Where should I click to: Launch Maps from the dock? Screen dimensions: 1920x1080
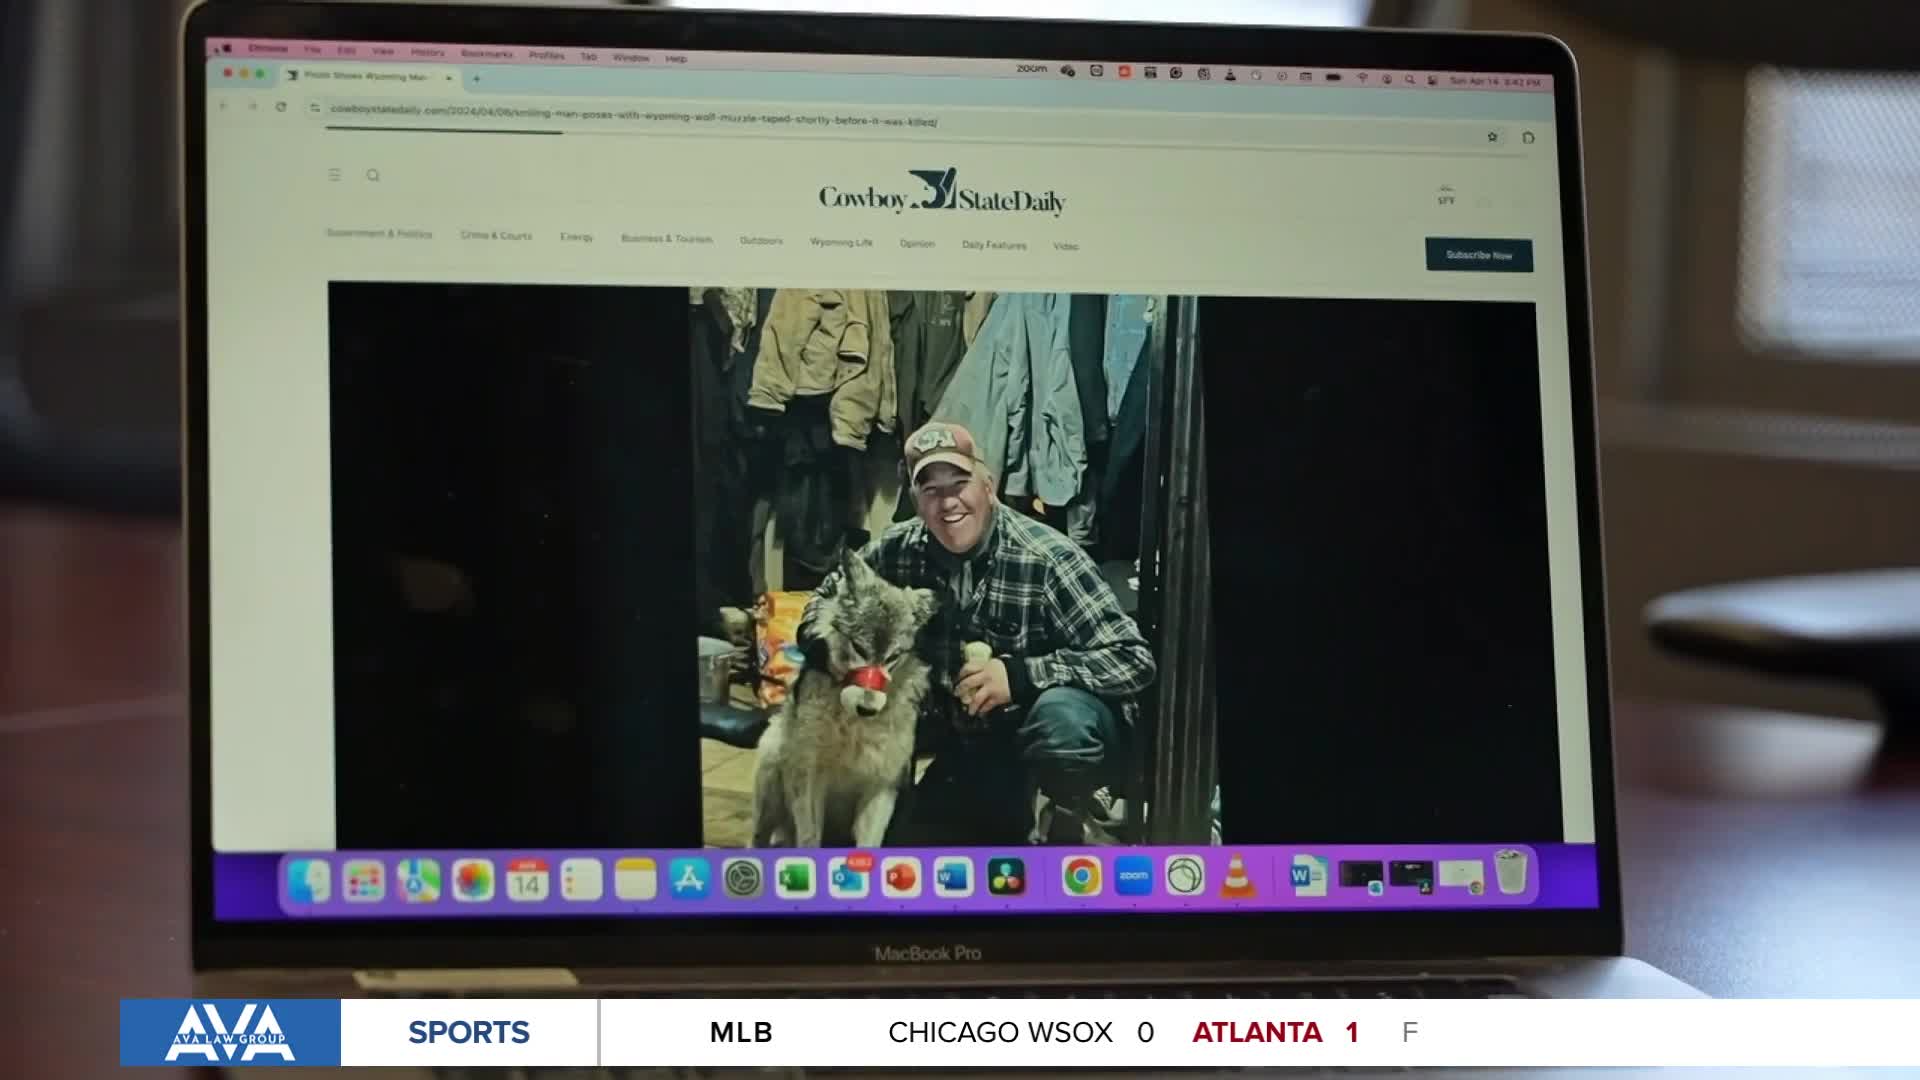[418, 881]
